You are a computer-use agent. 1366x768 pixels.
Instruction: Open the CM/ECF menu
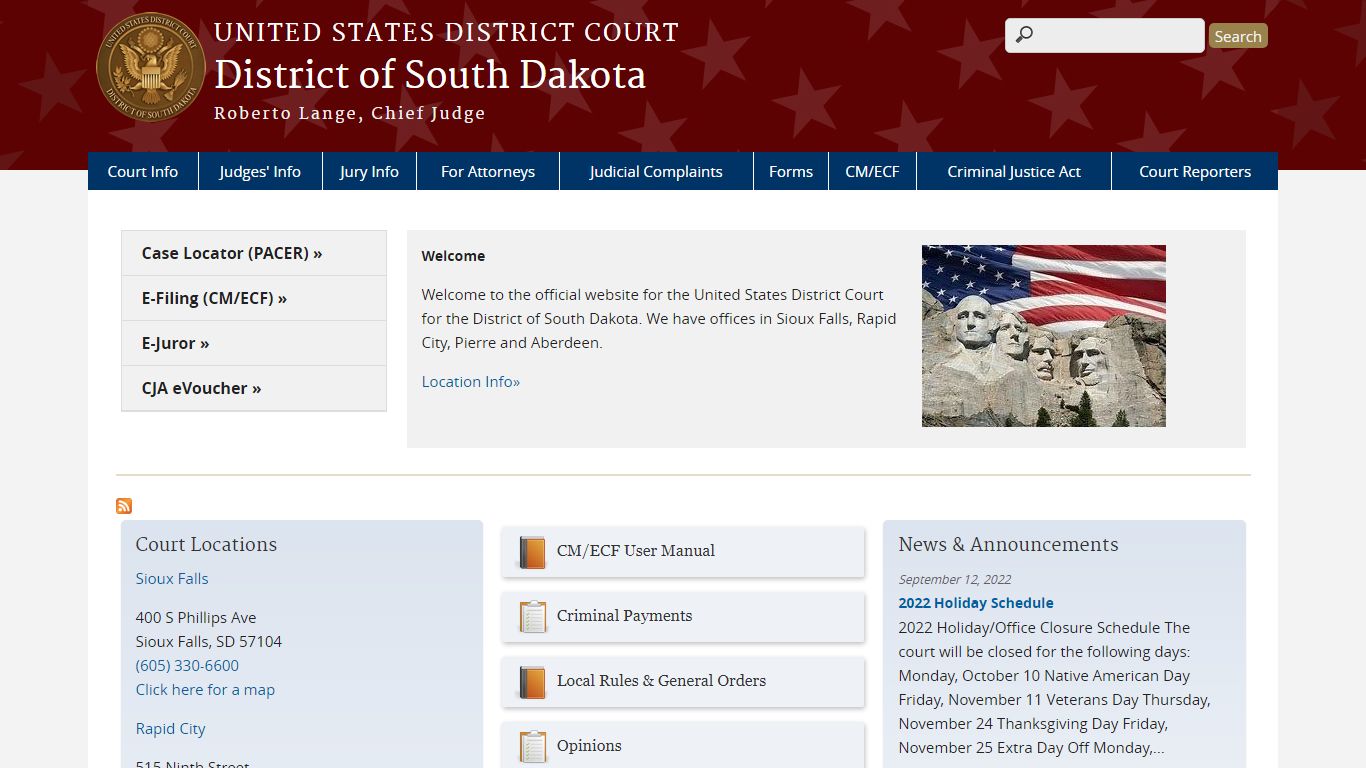[x=872, y=171]
